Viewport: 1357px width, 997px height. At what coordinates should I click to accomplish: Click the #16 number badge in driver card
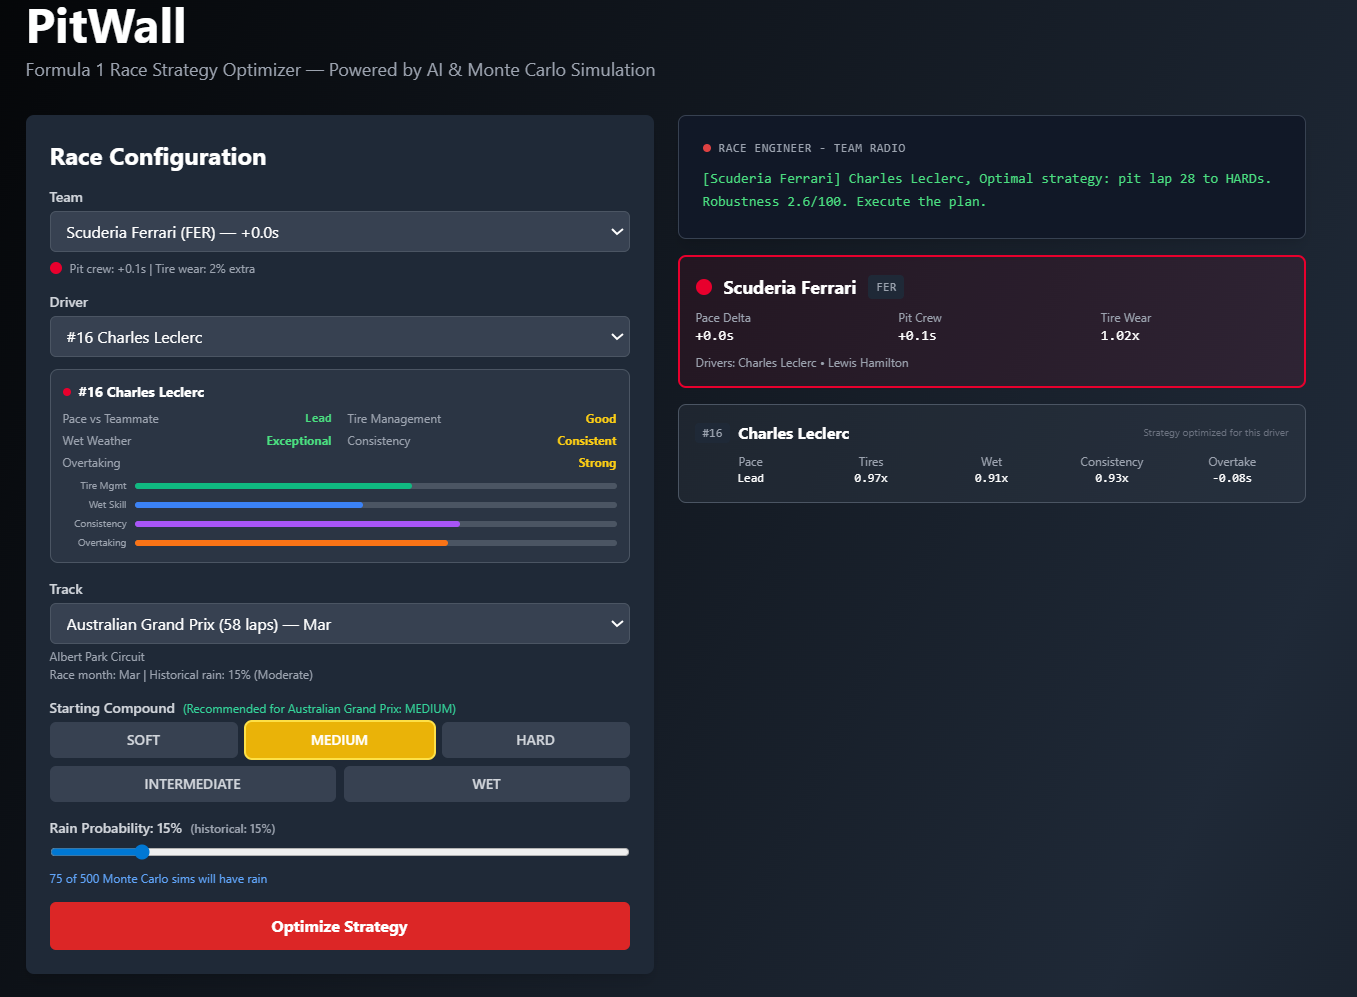[x=712, y=433]
